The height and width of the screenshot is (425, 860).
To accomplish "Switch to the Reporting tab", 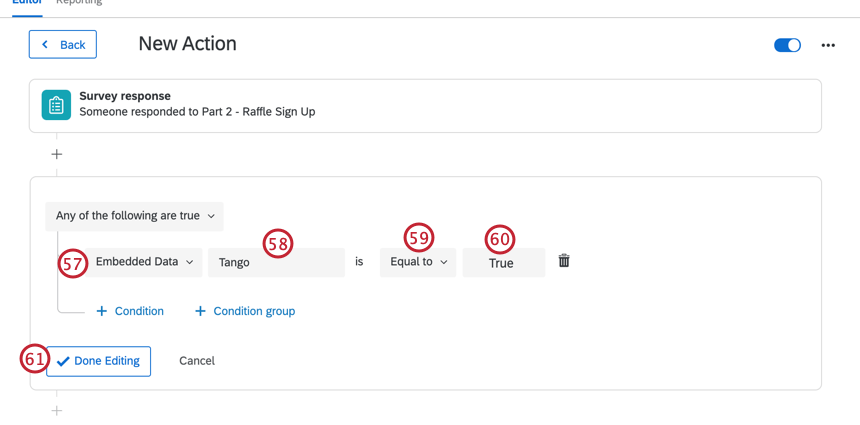I will coord(79,2).
